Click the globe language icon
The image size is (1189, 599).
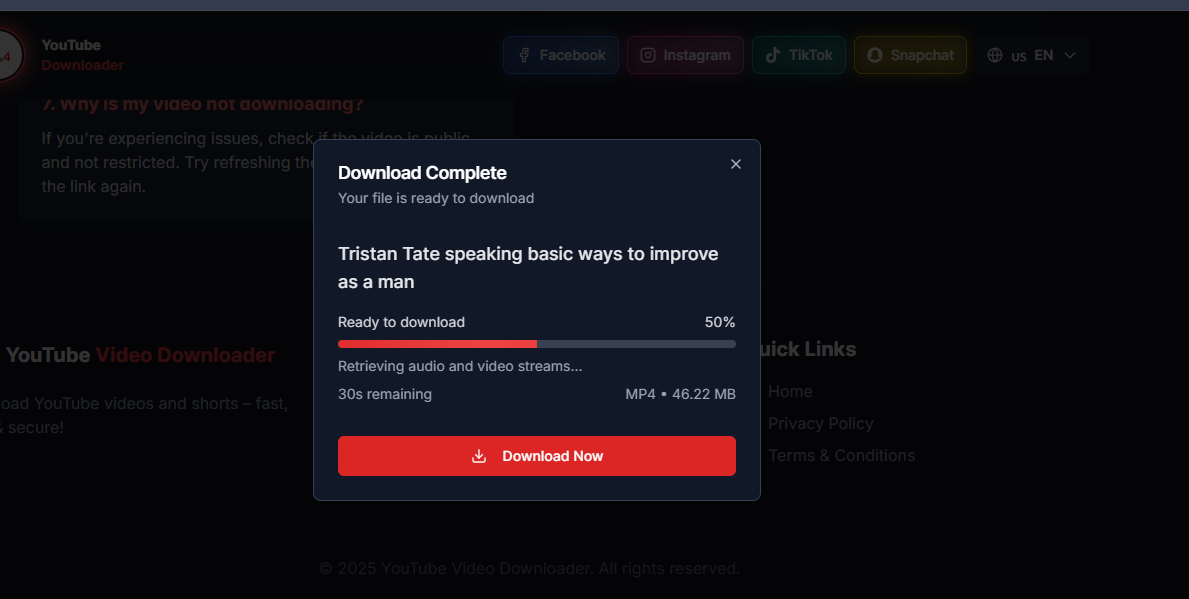click(995, 55)
